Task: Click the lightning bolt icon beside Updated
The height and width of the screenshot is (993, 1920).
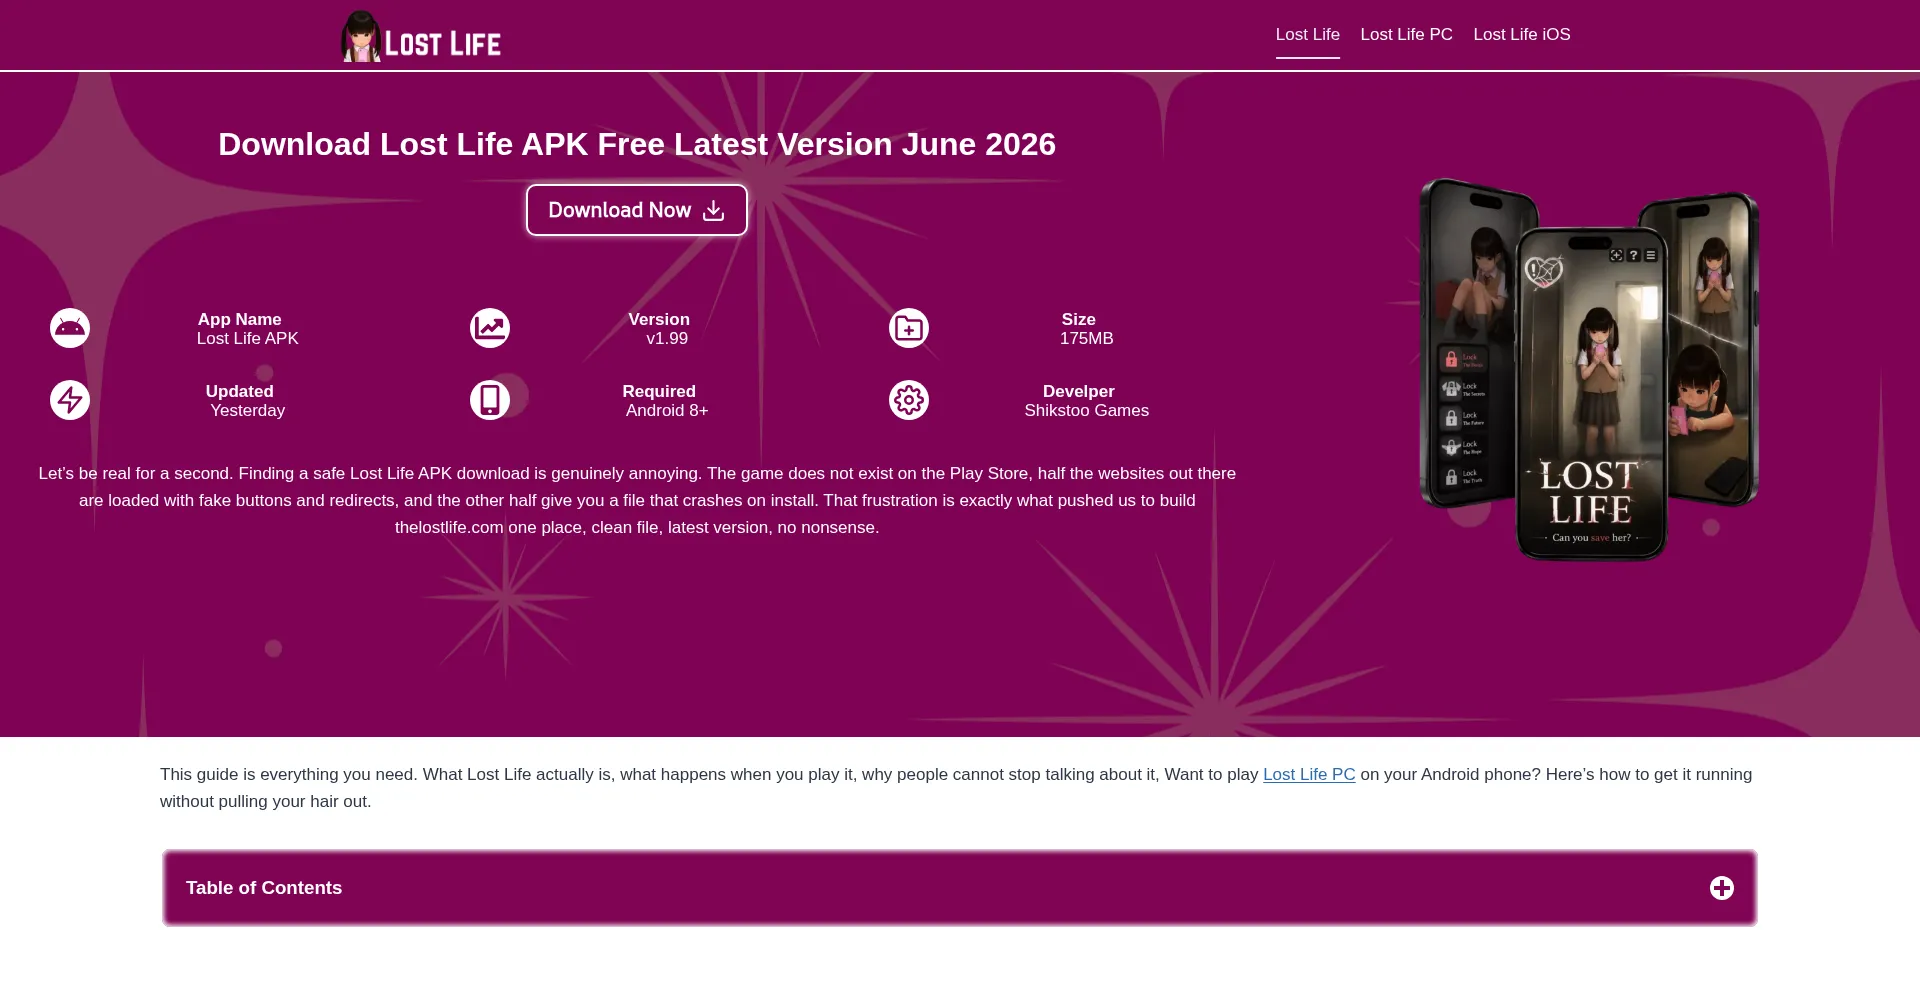Action: pyautogui.click(x=70, y=400)
